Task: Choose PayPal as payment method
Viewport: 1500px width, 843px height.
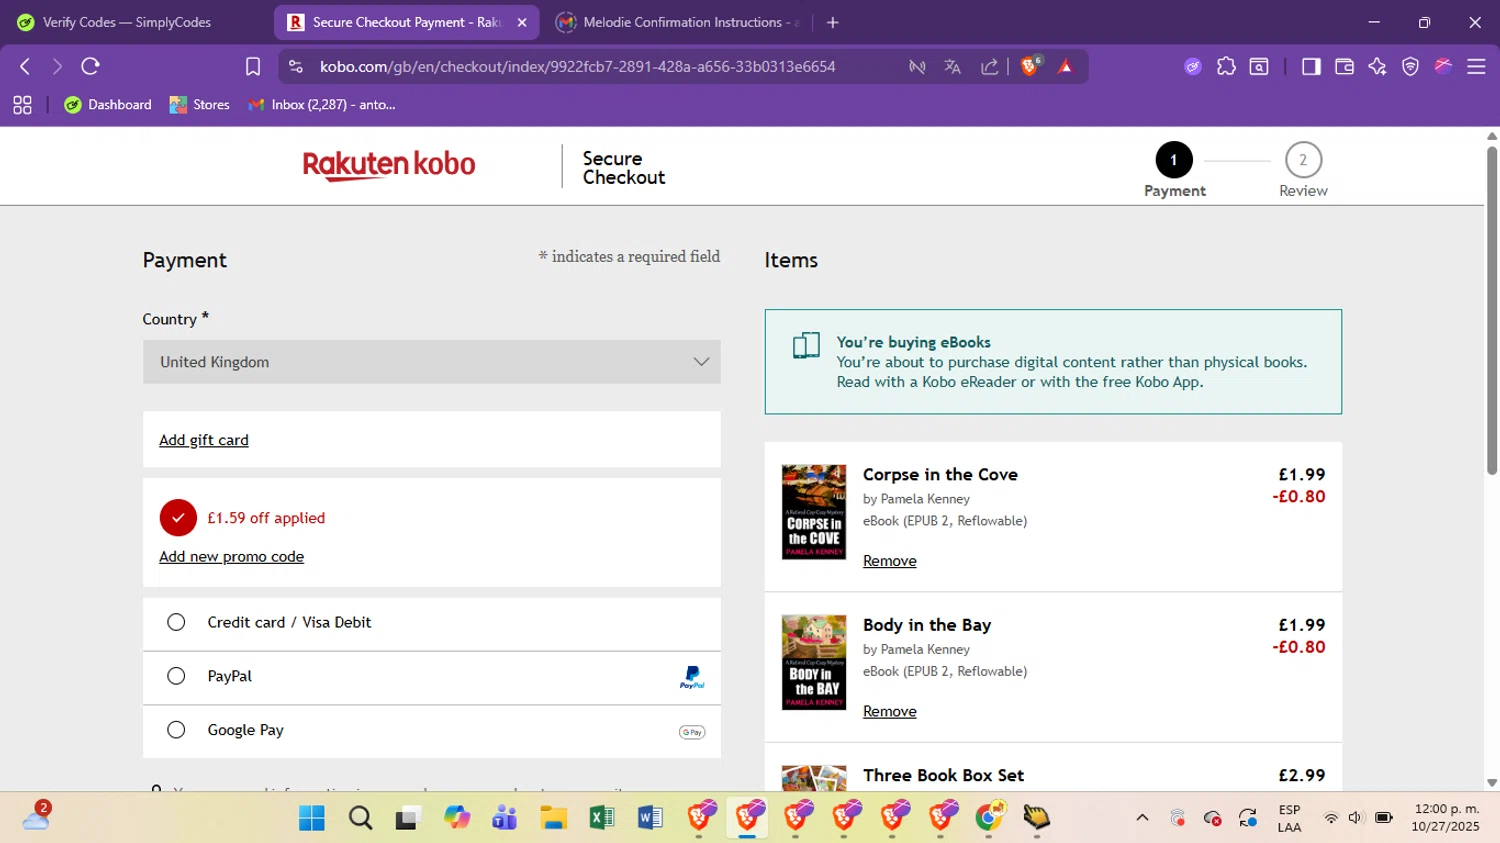Action: [x=176, y=676]
